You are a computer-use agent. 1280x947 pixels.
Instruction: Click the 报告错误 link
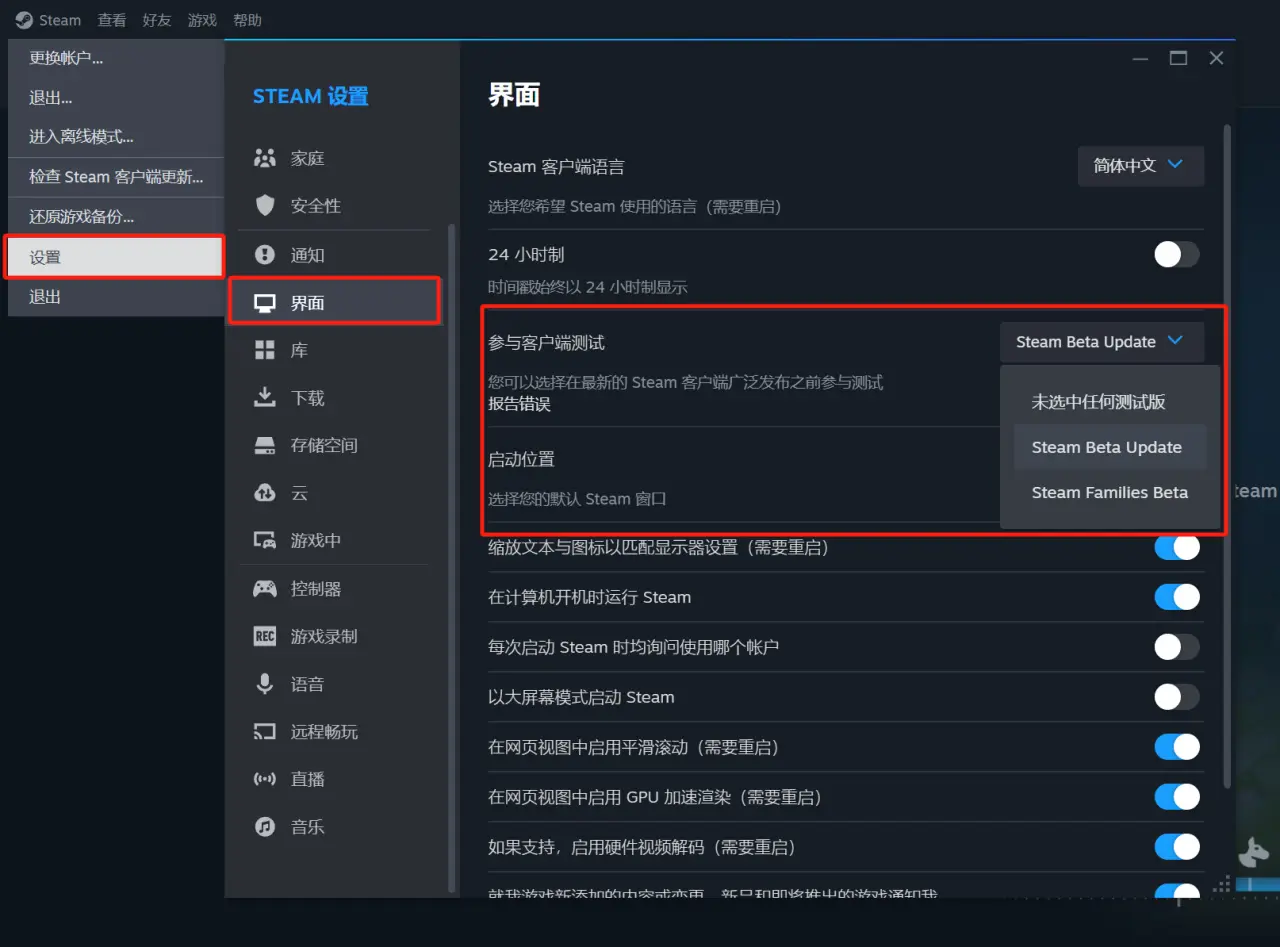point(519,404)
